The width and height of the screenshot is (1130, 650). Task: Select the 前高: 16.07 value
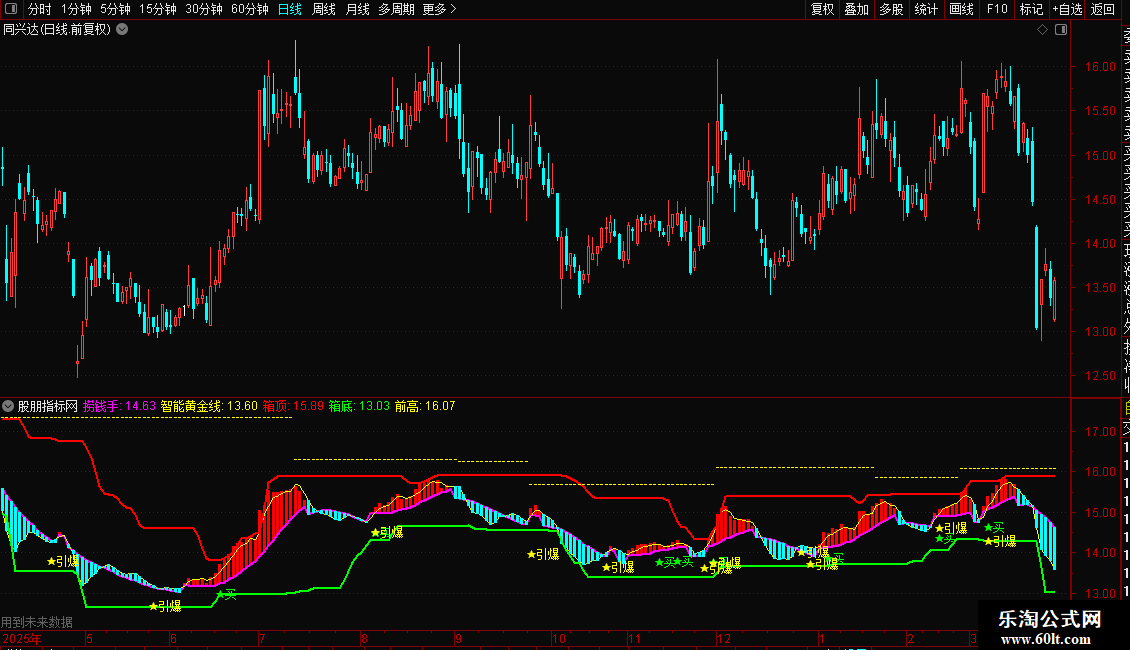point(425,406)
